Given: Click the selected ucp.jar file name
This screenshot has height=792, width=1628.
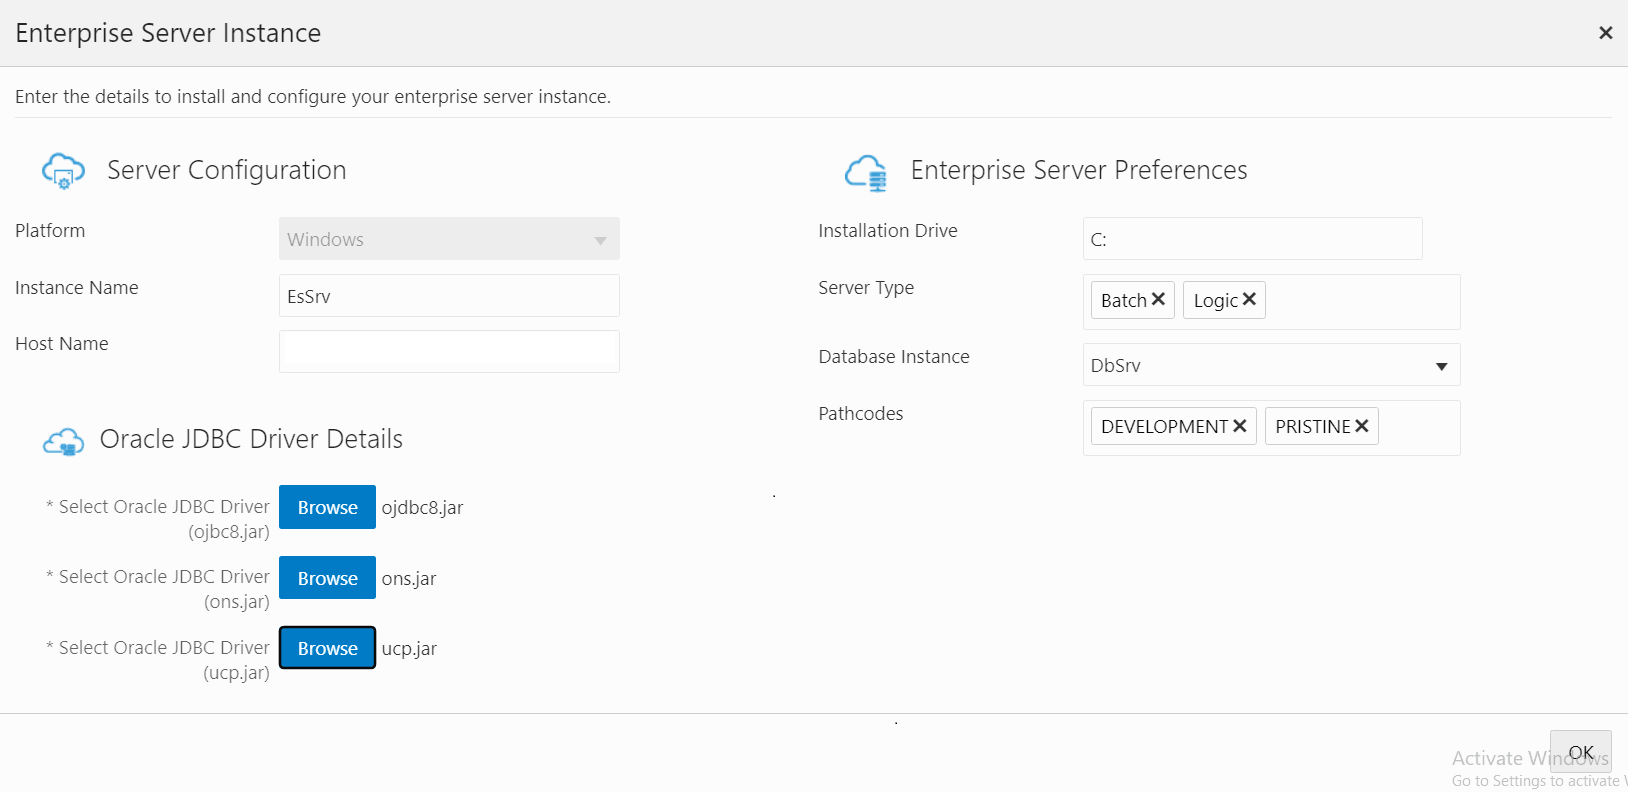Looking at the screenshot, I should pos(409,649).
